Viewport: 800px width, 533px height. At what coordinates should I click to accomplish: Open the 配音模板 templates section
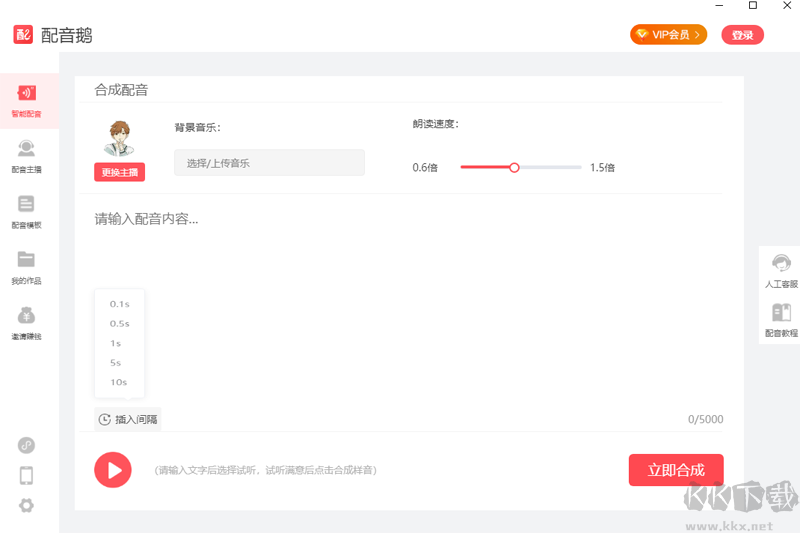tap(27, 210)
